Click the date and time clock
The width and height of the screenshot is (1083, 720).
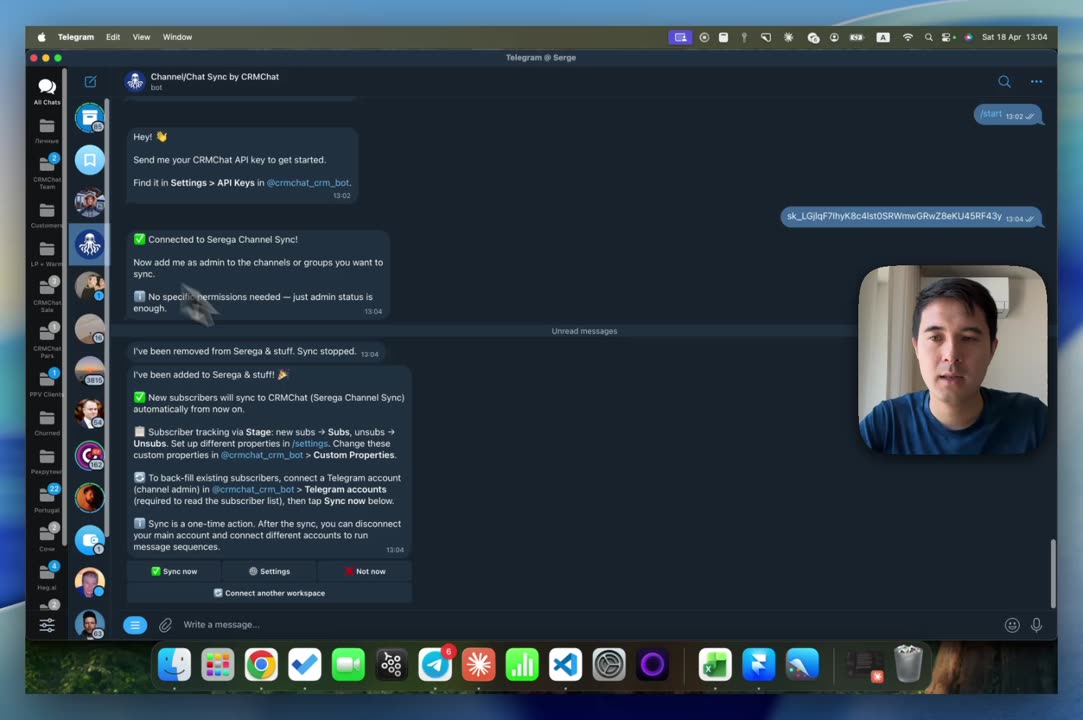pos(1014,37)
